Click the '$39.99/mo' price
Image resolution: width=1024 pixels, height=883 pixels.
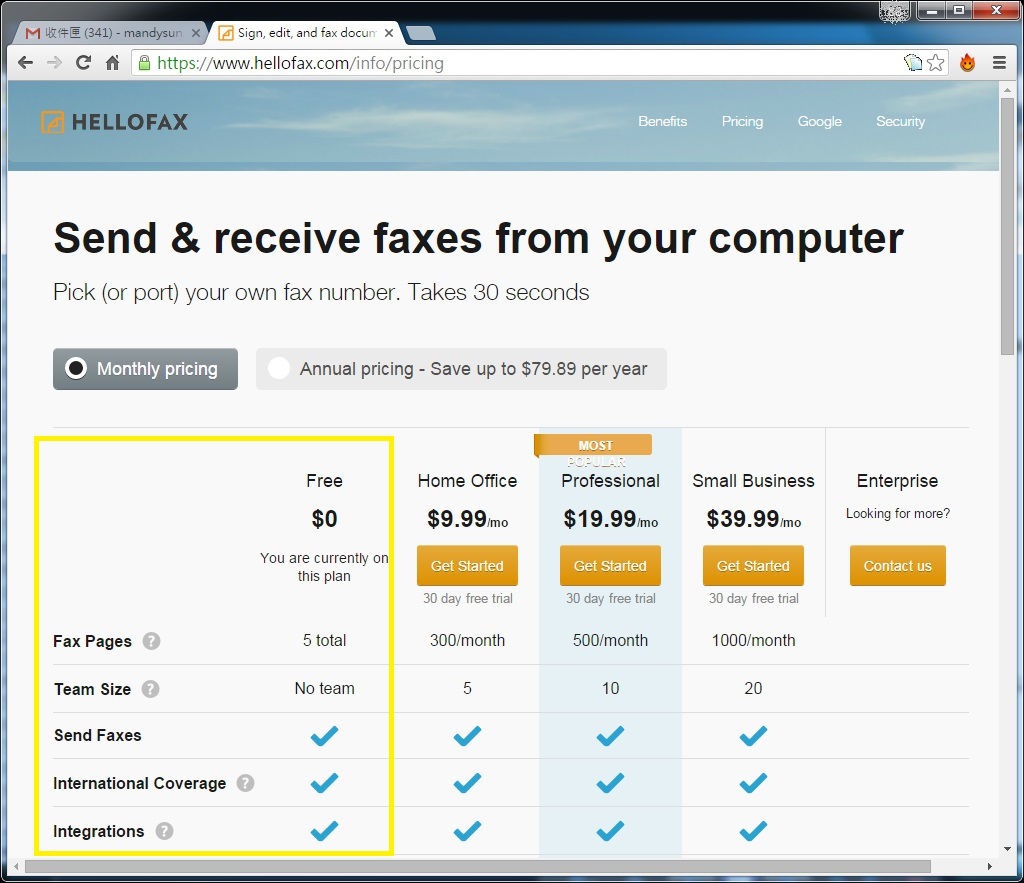(754, 519)
